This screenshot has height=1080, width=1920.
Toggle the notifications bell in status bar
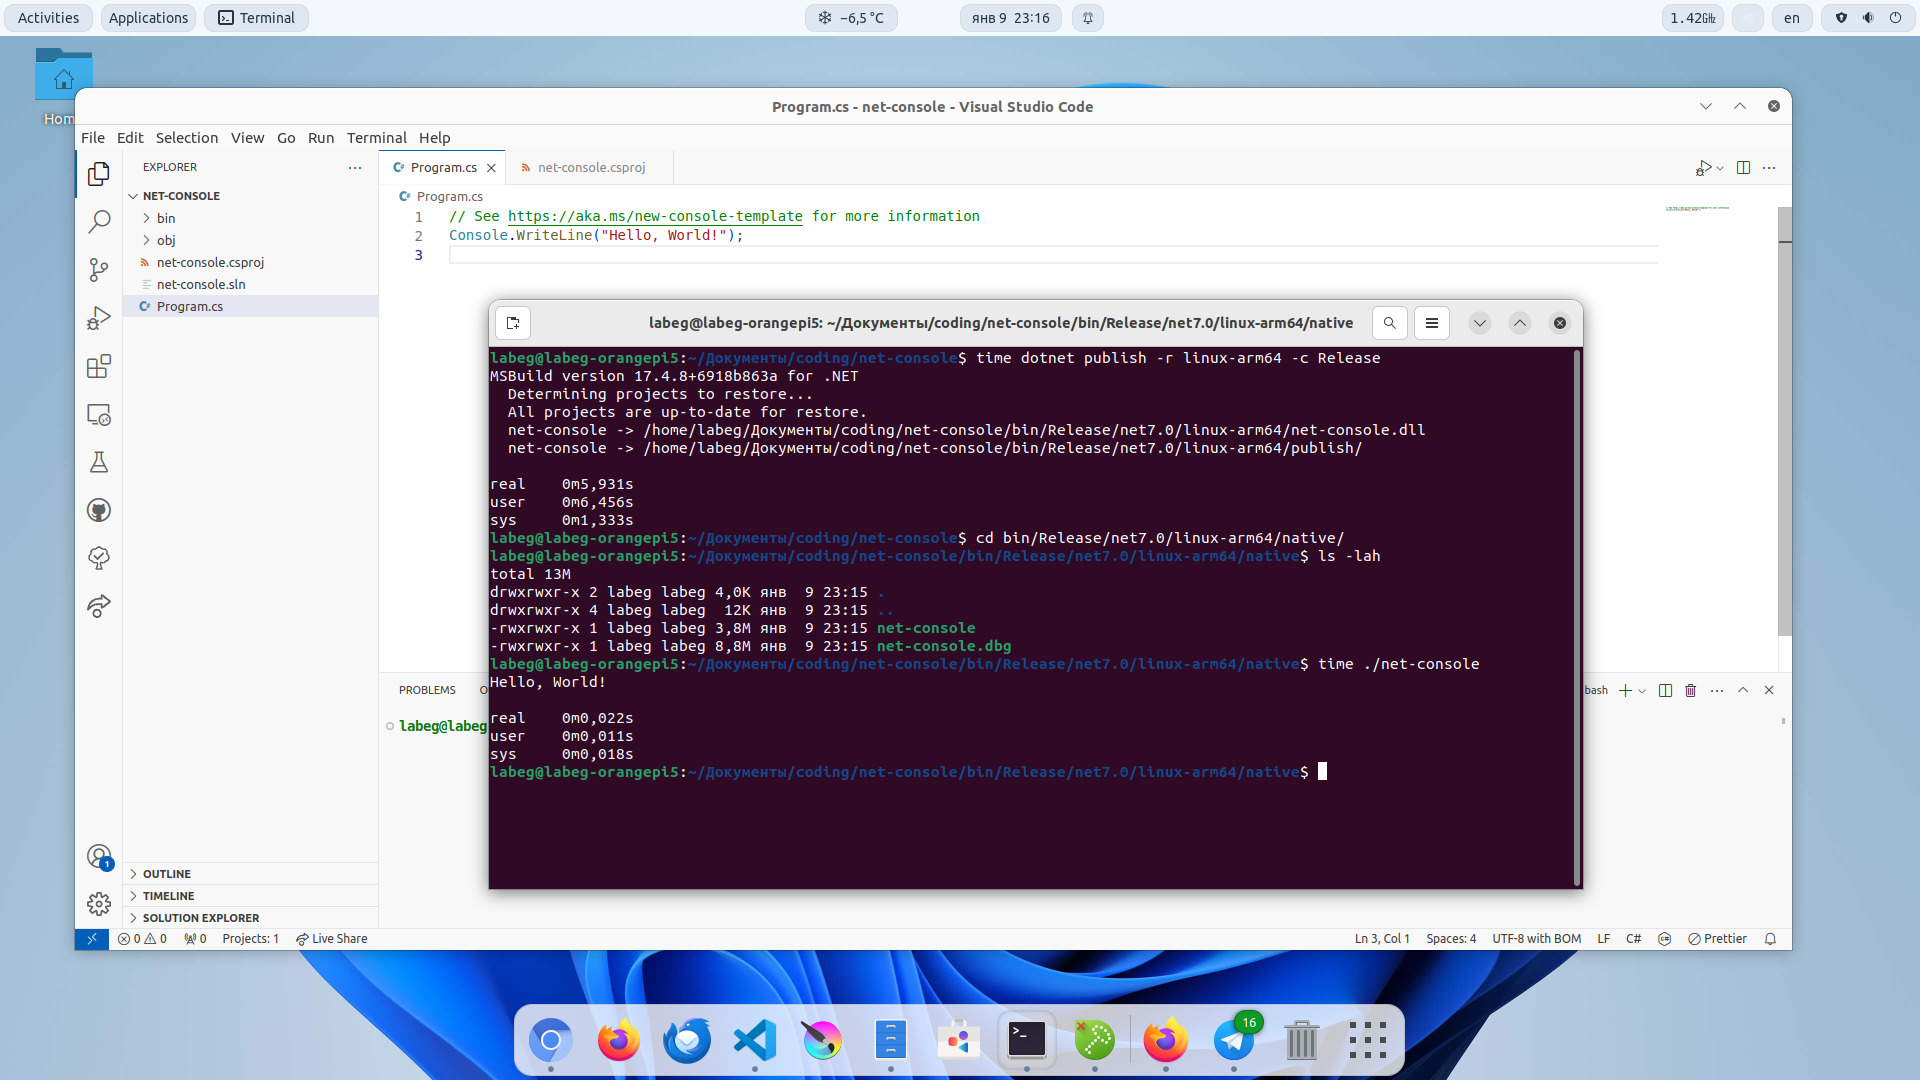[1770, 939]
